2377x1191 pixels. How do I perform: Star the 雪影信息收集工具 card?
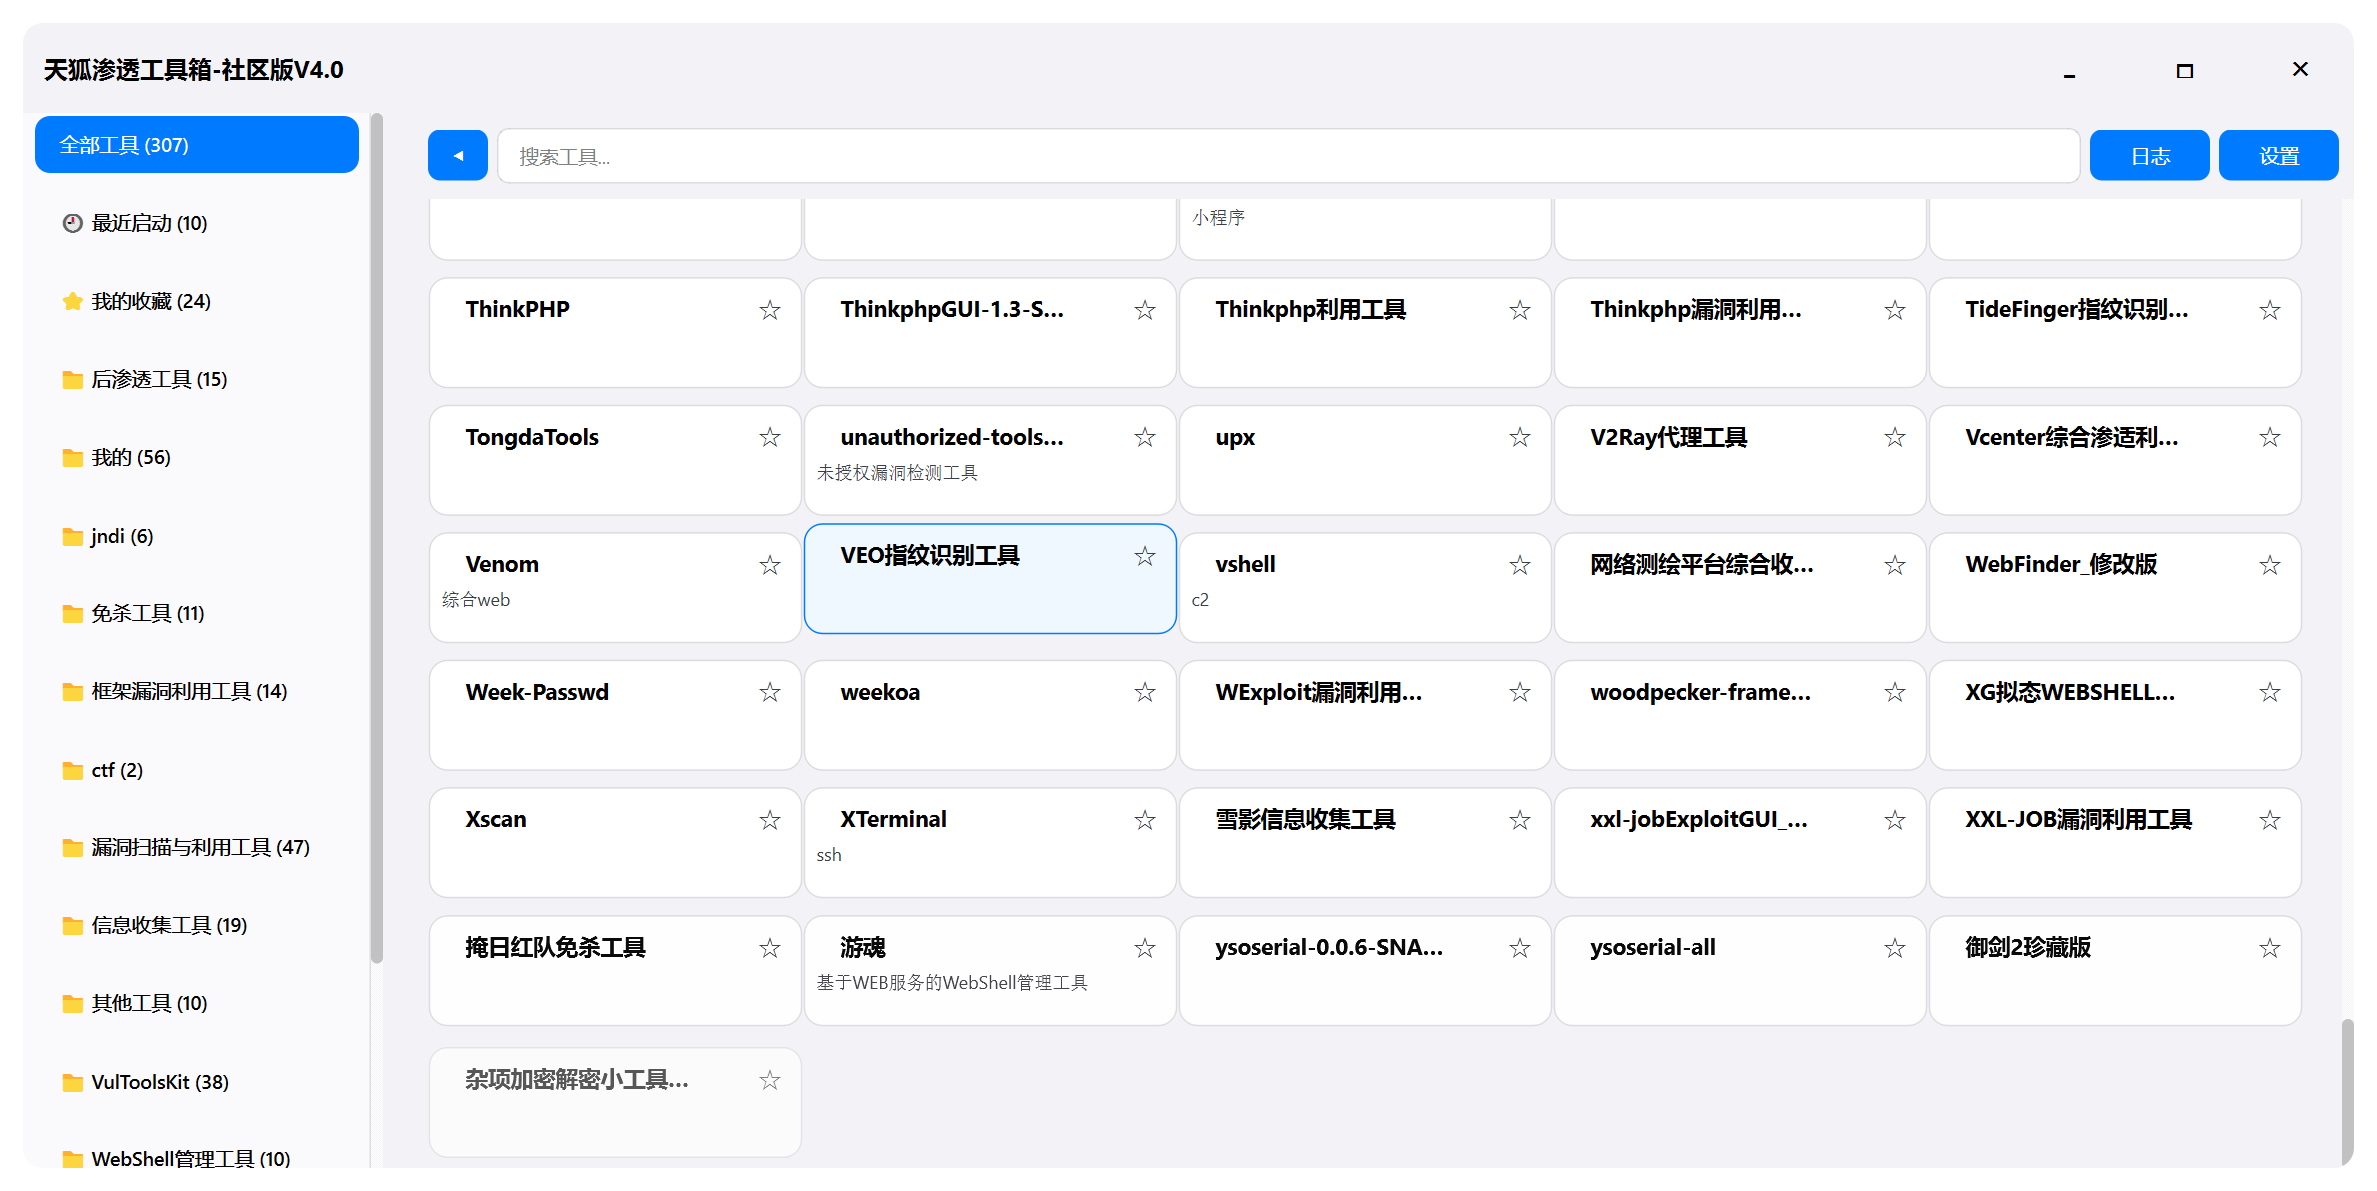[1519, 820]
